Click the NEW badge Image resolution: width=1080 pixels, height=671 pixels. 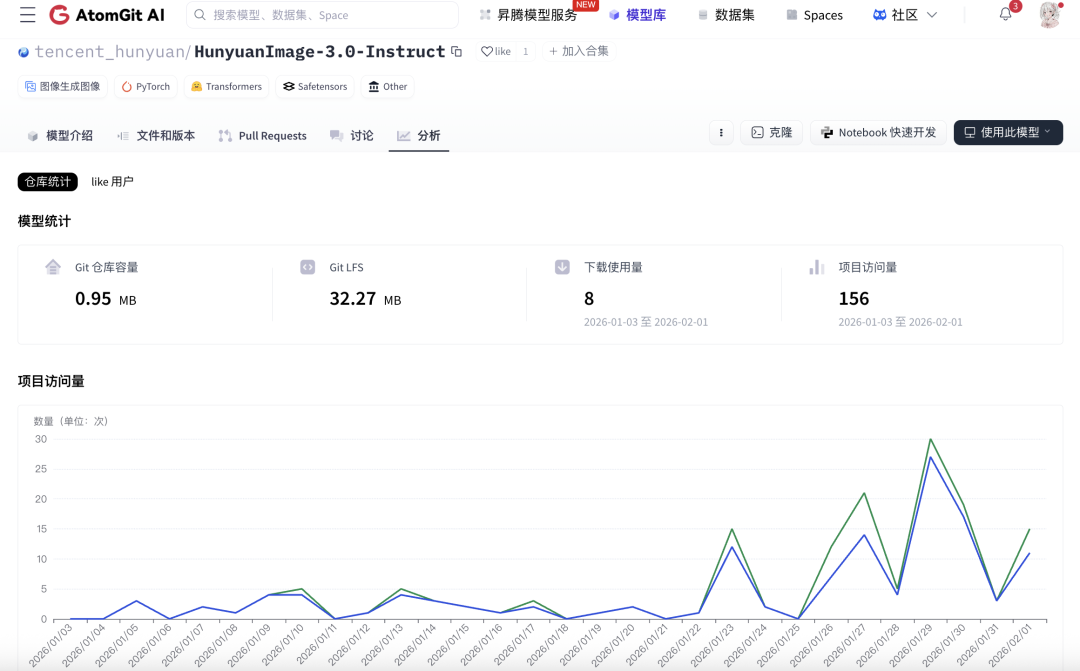pos(585,5)
